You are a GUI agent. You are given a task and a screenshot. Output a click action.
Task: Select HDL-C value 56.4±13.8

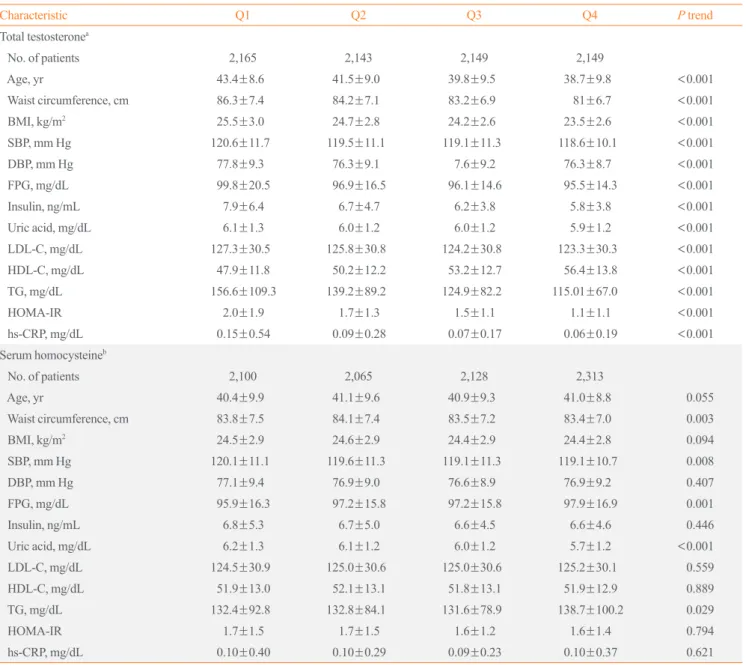point(590,270)
